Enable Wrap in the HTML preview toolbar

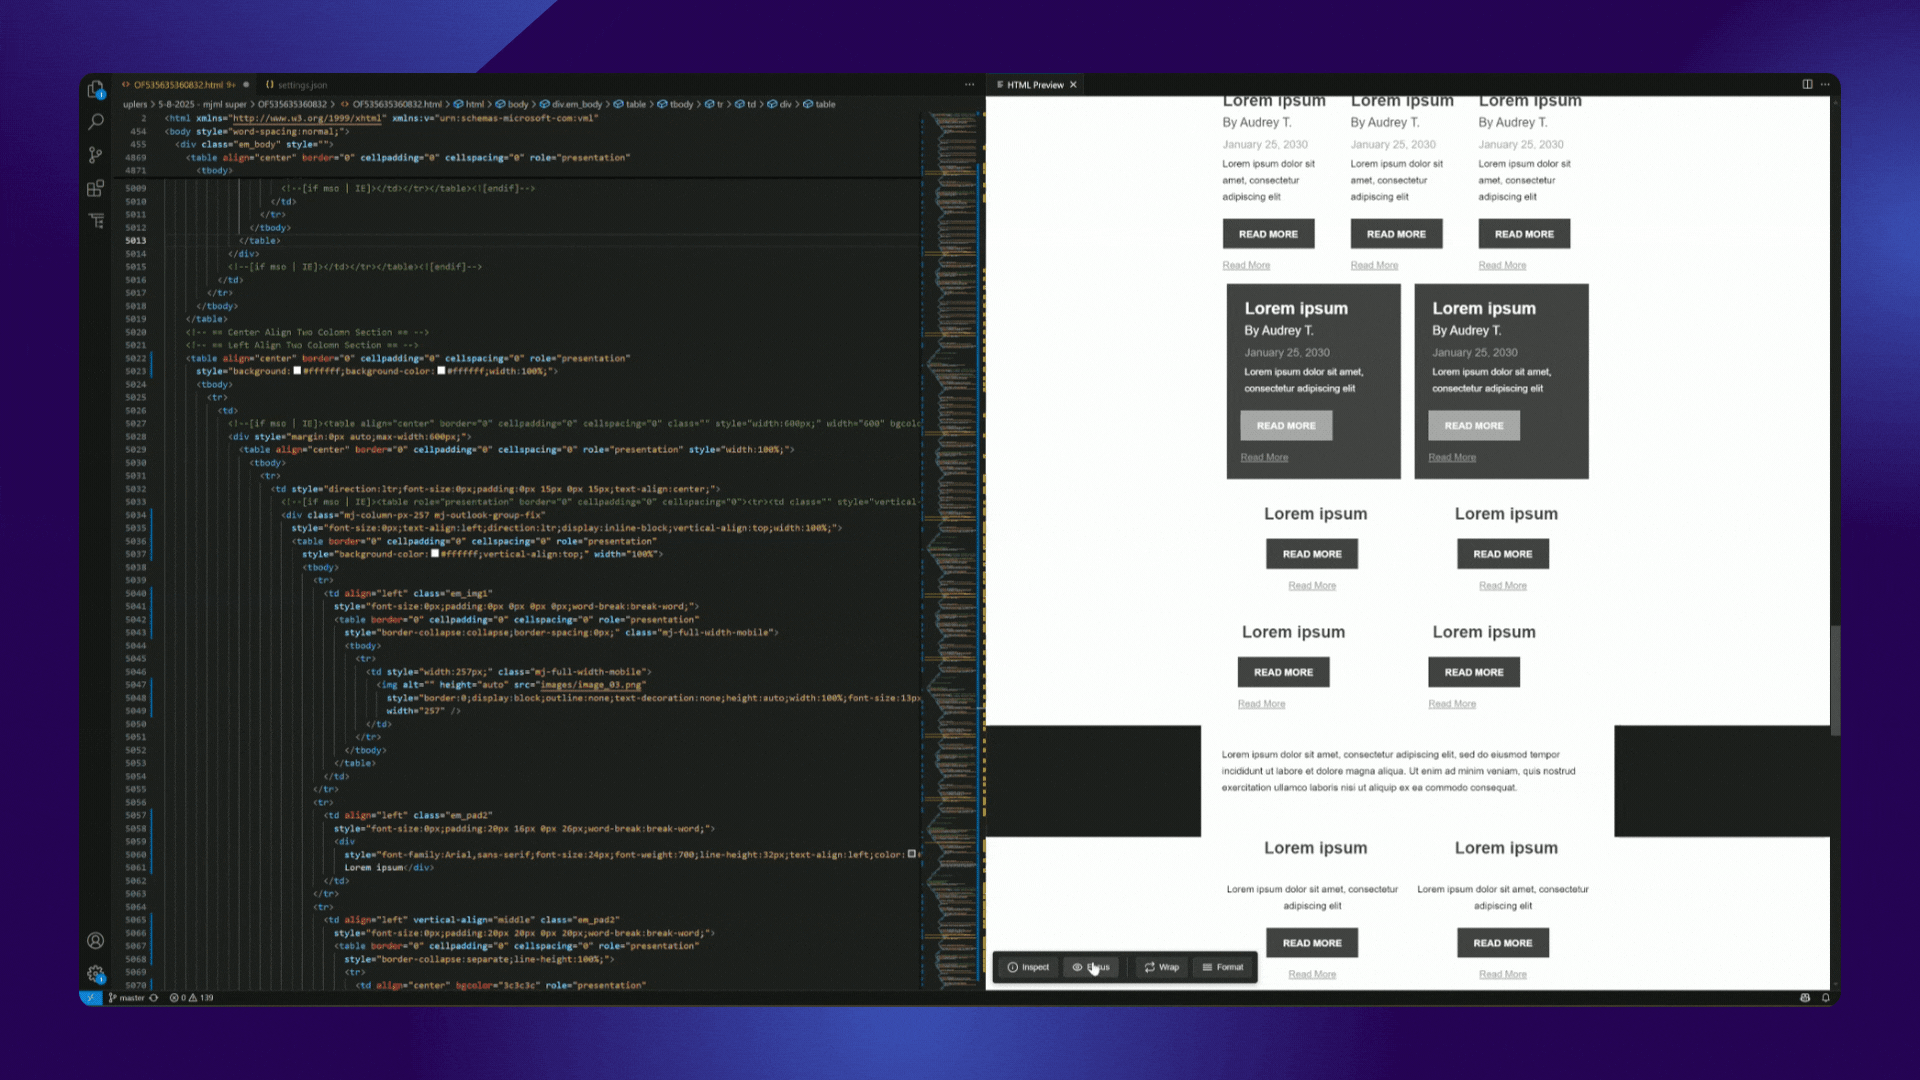point(1160,967)
